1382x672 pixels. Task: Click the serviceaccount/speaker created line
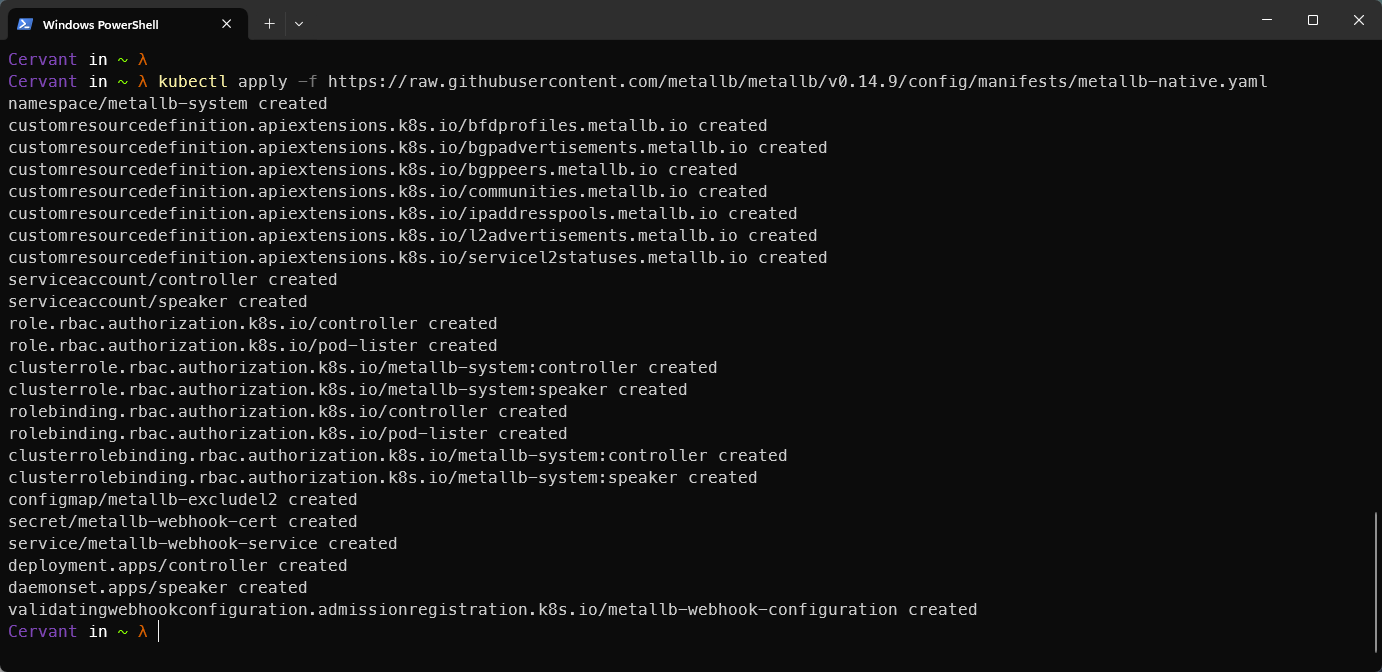(157, 302)
